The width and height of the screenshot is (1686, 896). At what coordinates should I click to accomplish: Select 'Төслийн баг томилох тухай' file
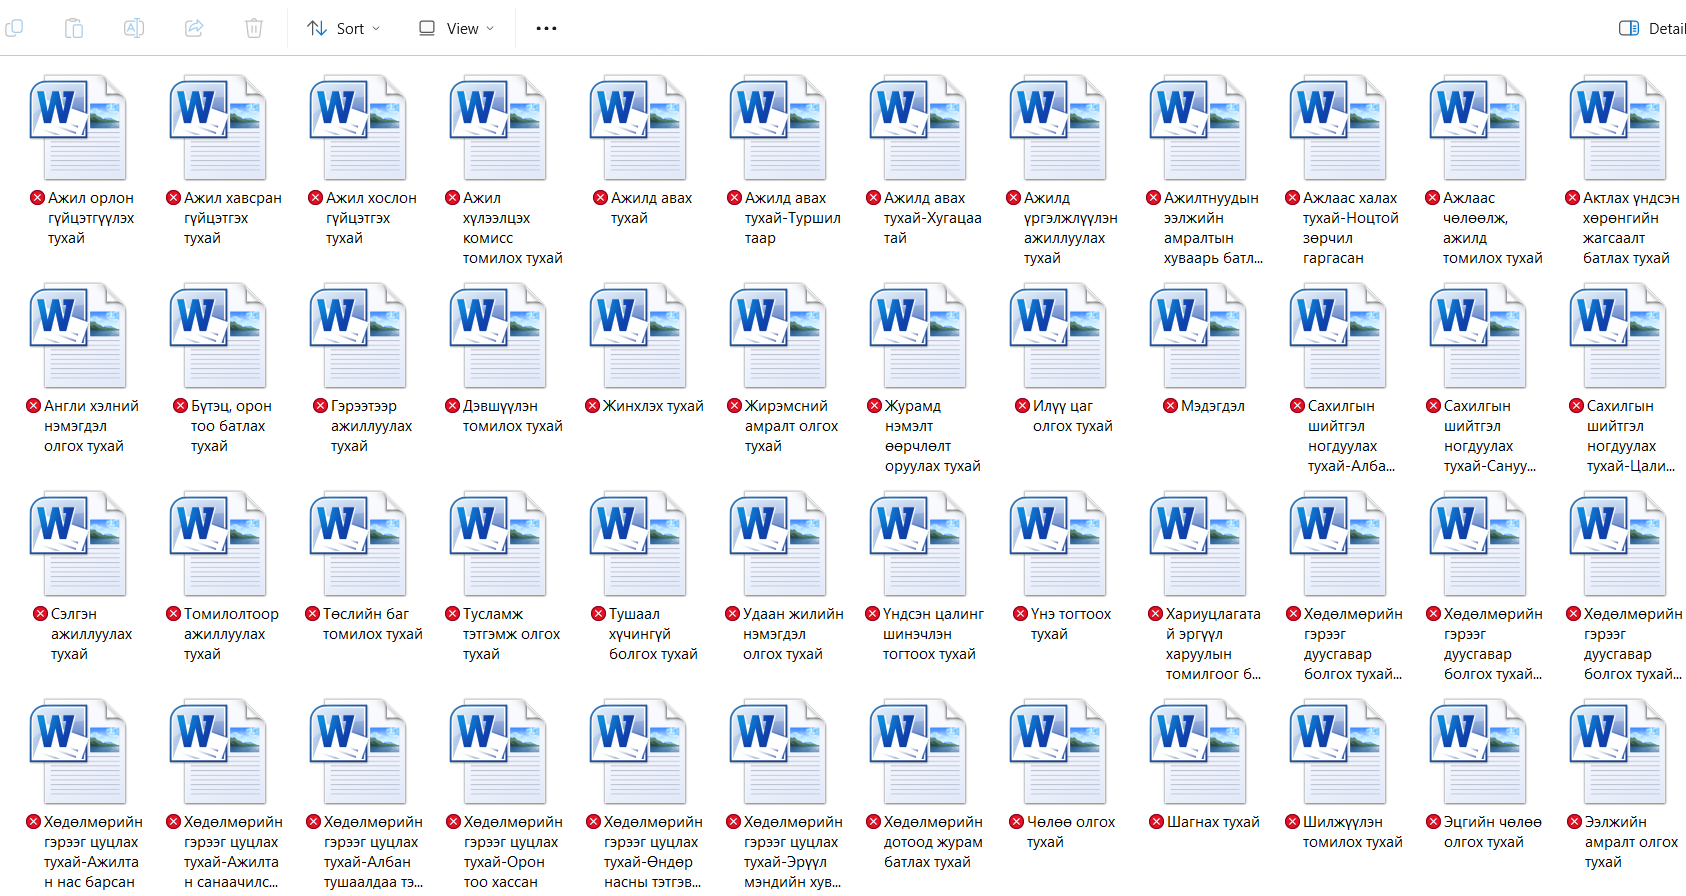[358, 544]
